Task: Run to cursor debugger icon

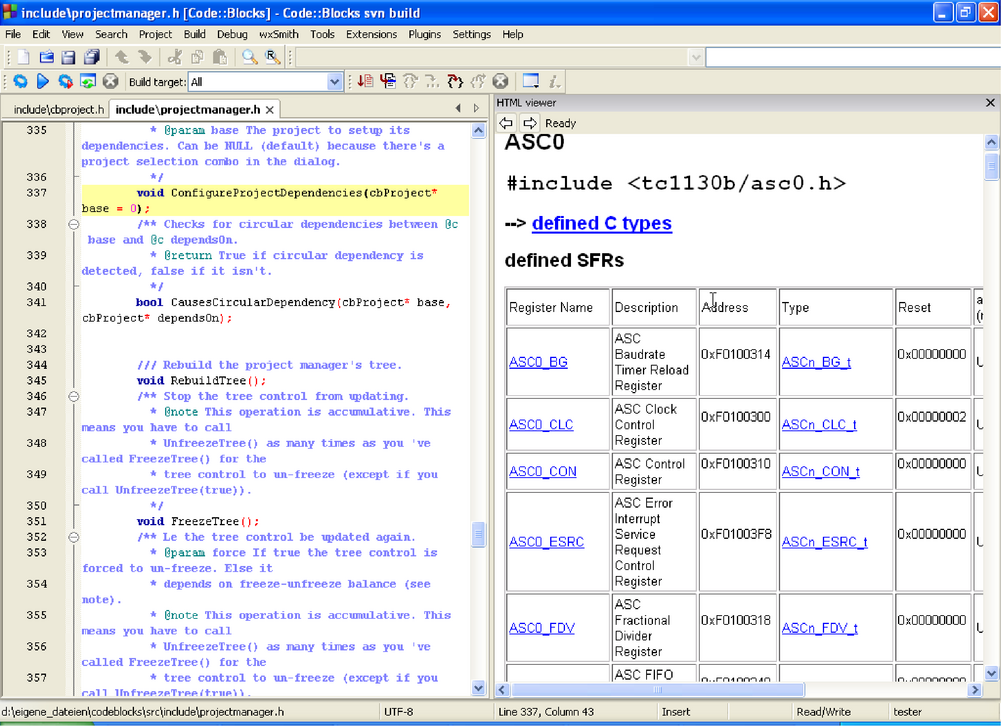Action: pyautogui.click(x=387, y=81)
